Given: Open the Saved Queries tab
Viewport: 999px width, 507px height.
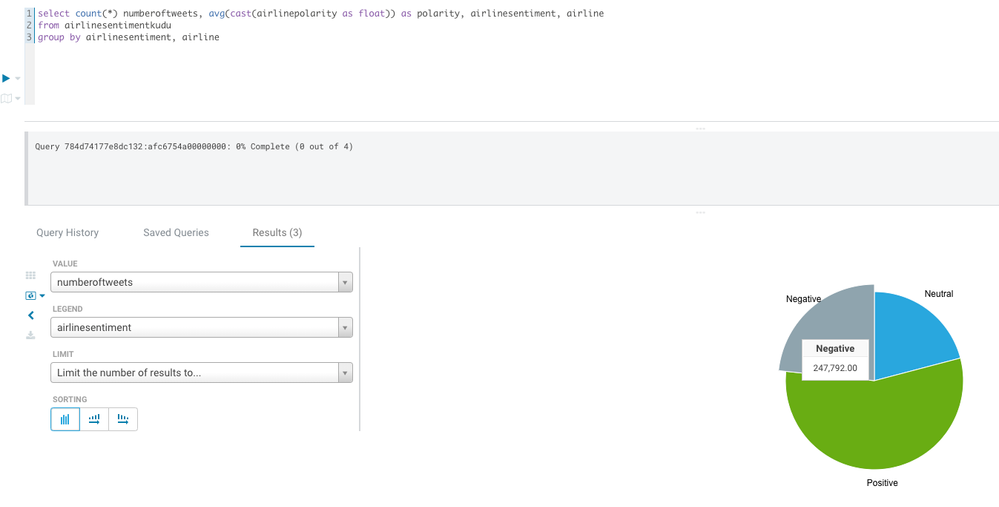Looking at the screenshot, I should pyautogui.click(x=176, y=233).
